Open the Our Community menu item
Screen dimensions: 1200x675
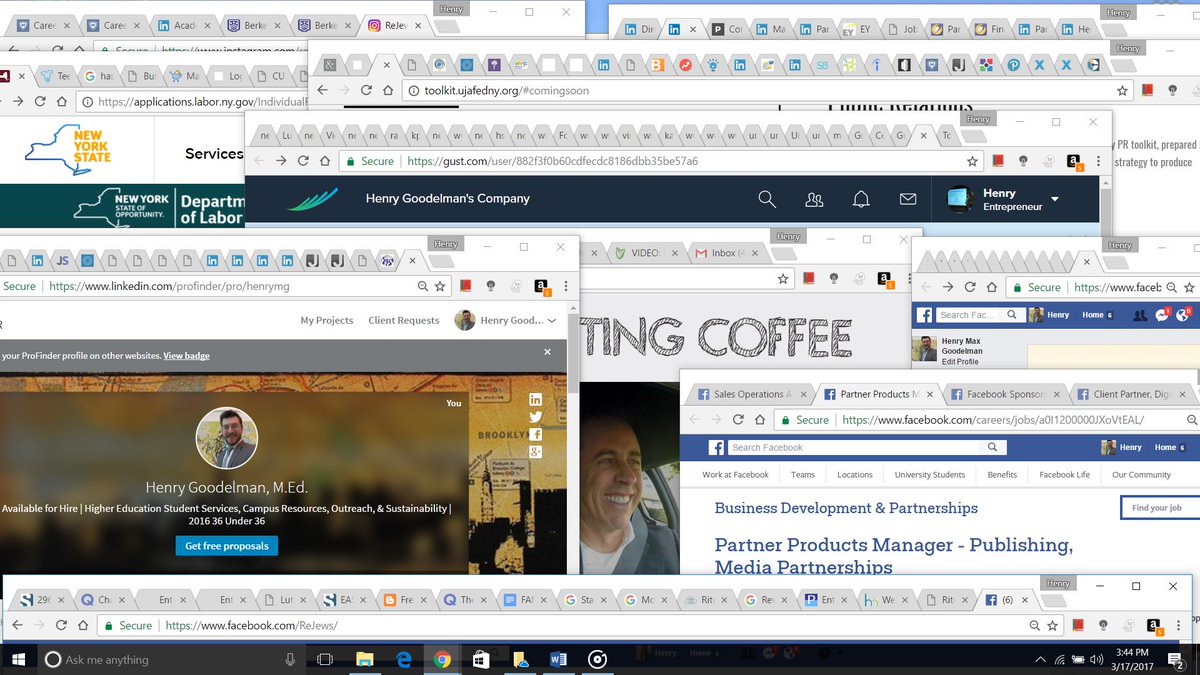[x=1141, y=475]
